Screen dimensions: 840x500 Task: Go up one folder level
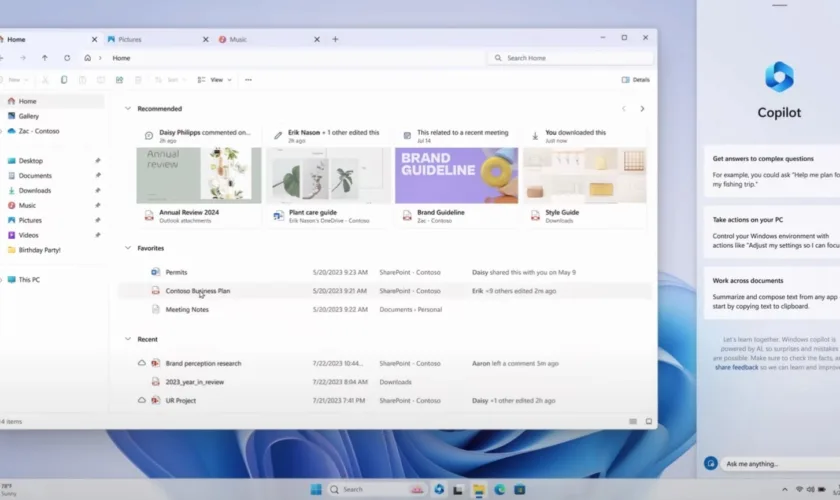(x=45, y=58)
